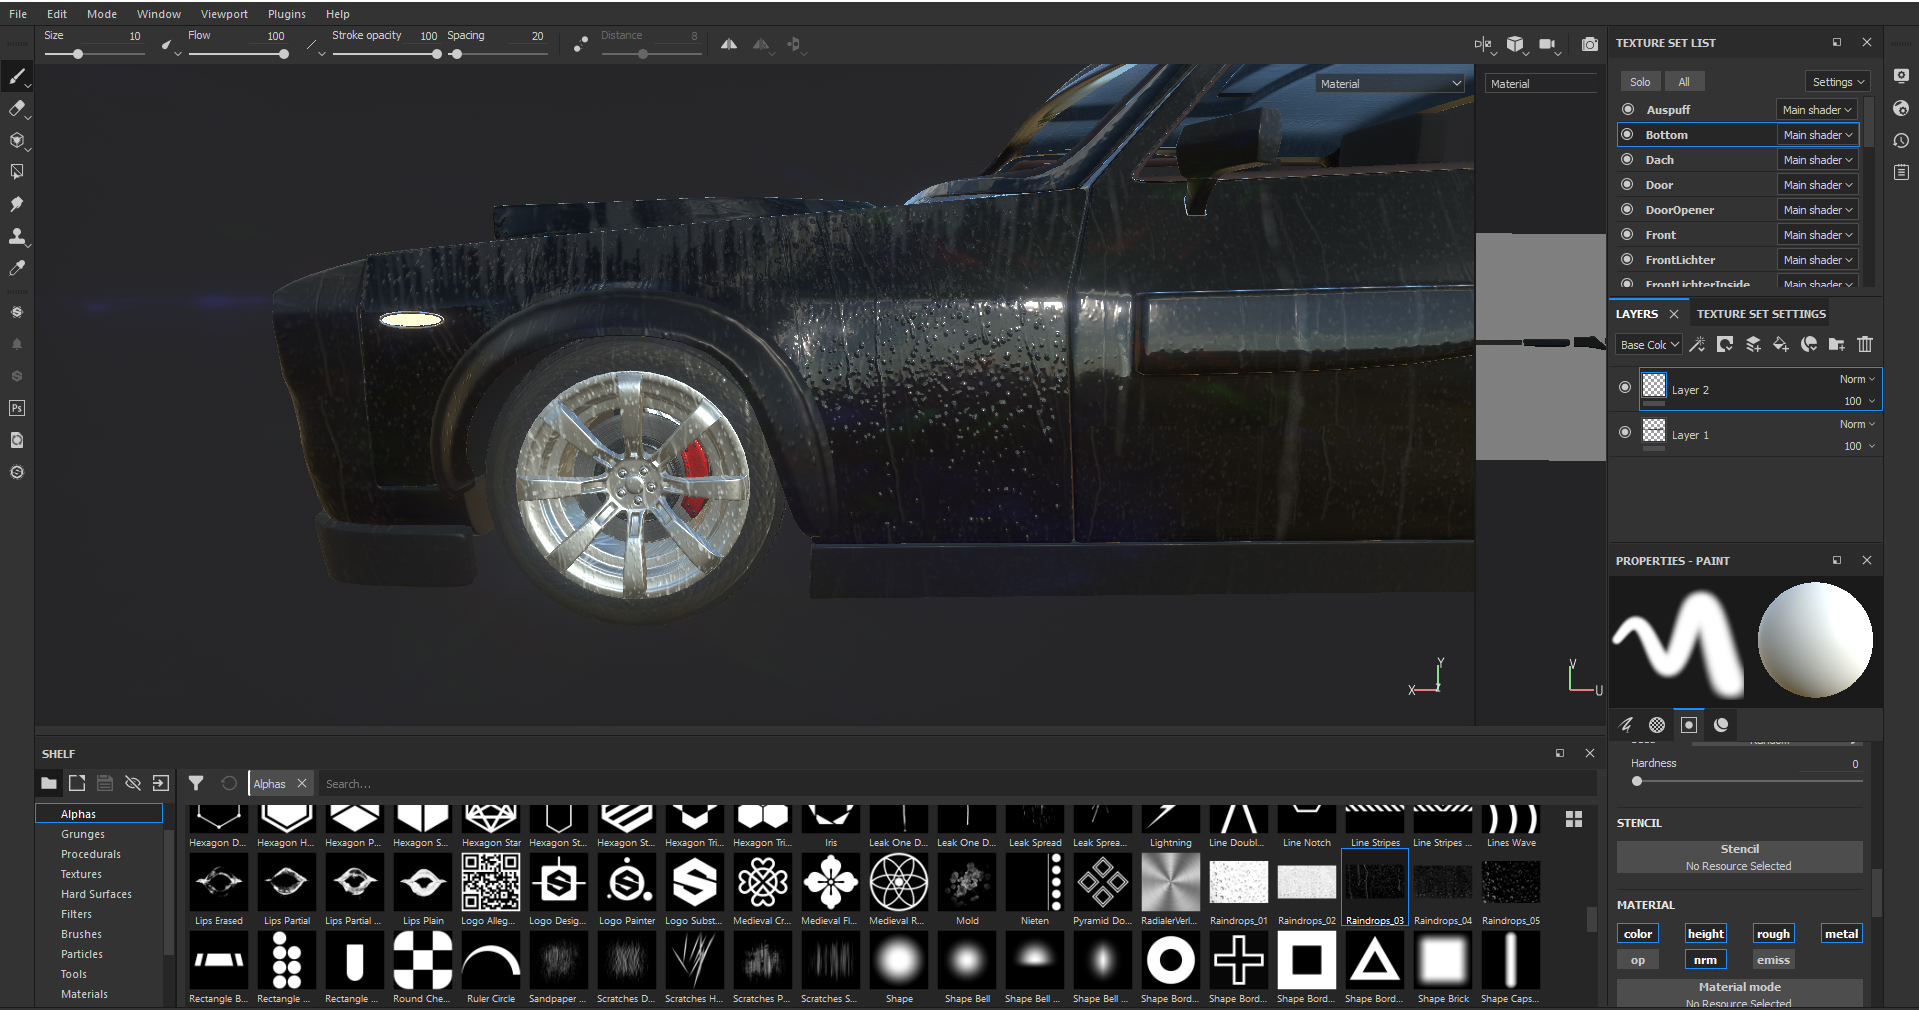This screenshot has width=1919, height=1010.
Task: Click the Solo button in Texture Set List
Action: pos(1640,82)
